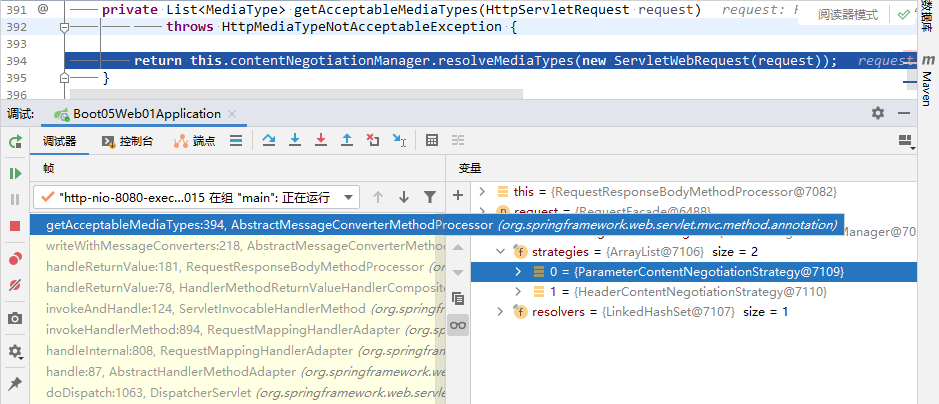This screenshot has width=939, height=404.
Task: Select the resolvers LinkedHashSet@7107 row
Action: tap(695, 312)
